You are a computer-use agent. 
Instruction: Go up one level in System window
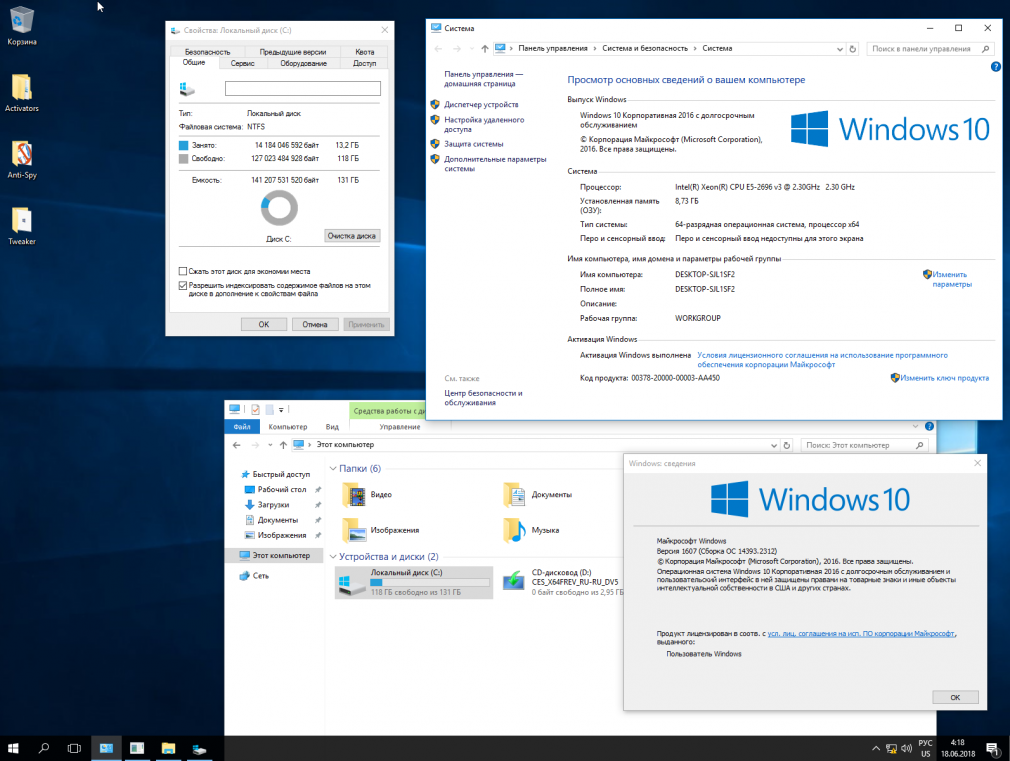coord(484,48)
